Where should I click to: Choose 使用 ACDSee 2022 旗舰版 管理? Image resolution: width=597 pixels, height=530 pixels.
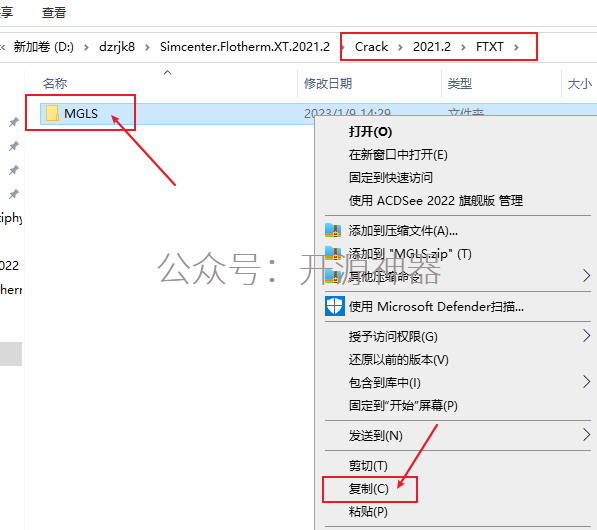(436, 200)
